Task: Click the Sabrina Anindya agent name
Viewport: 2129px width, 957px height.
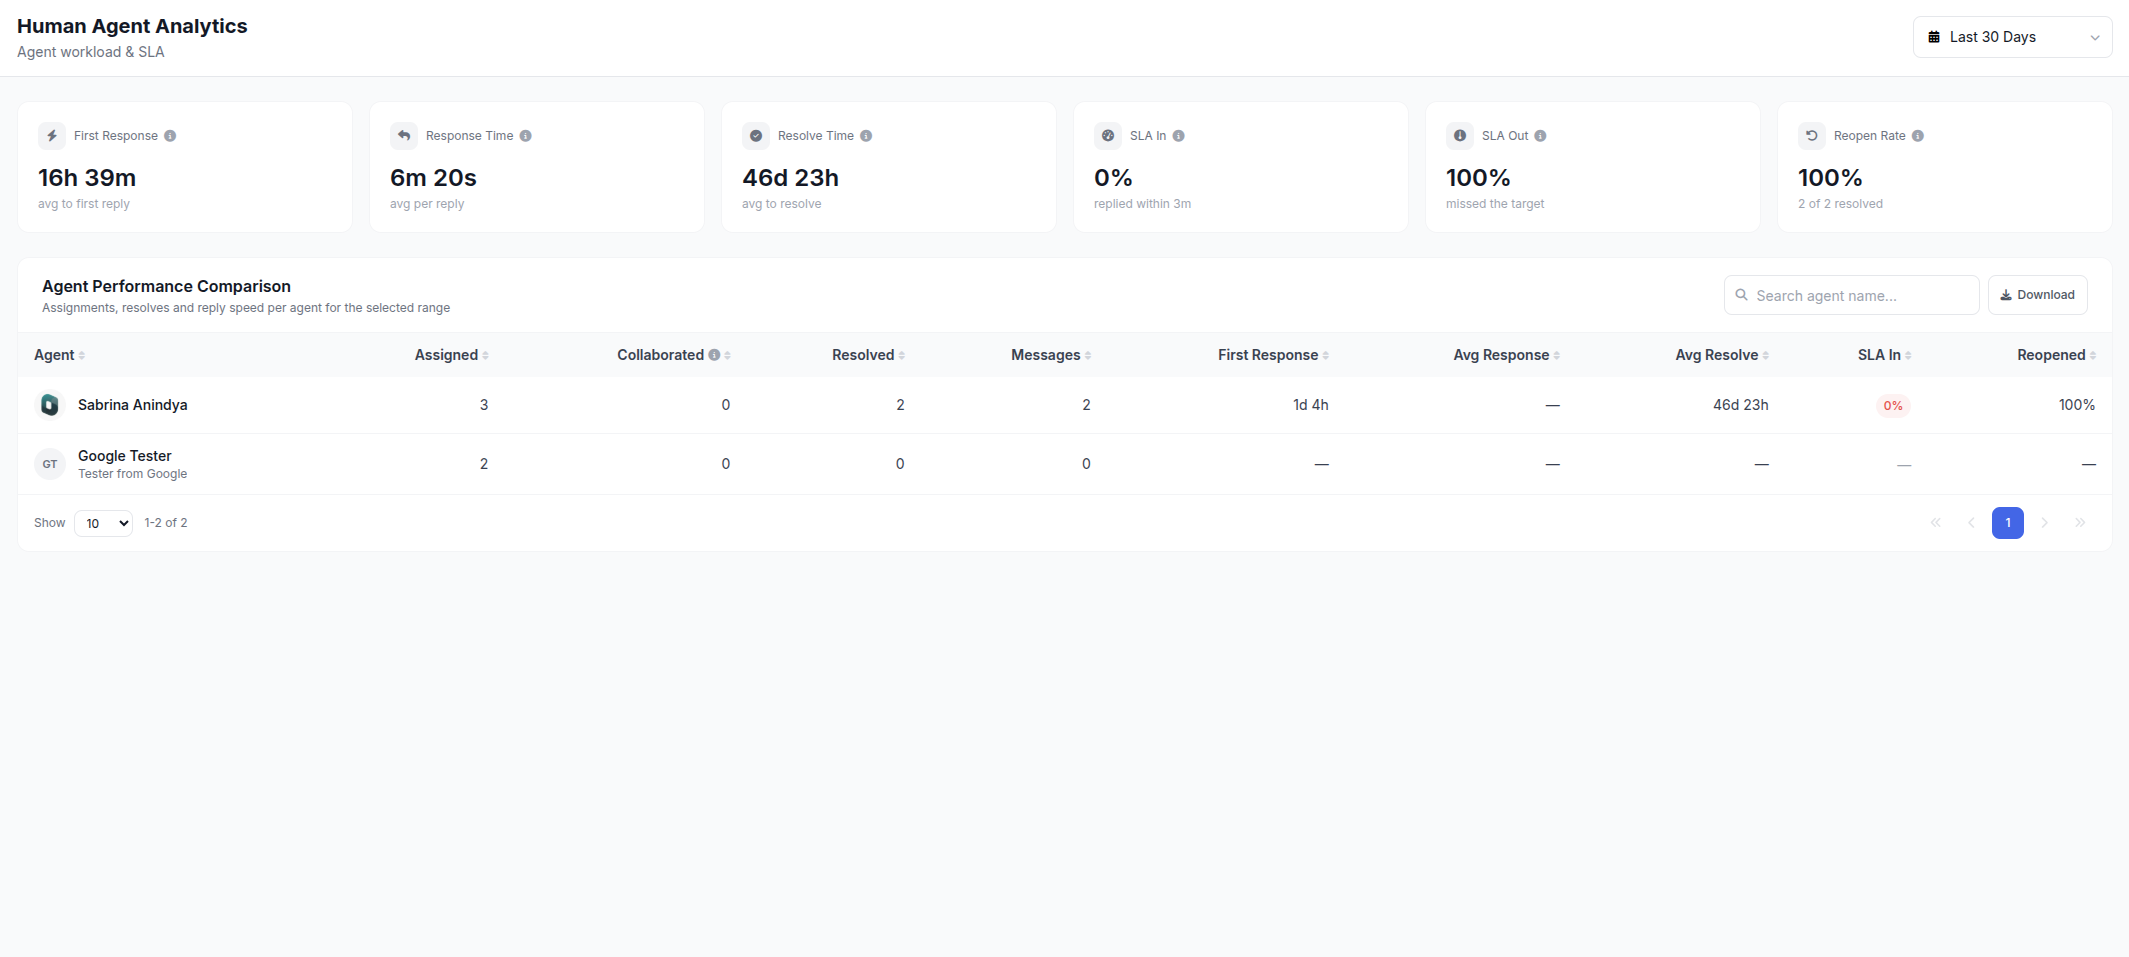Action: 133,405
